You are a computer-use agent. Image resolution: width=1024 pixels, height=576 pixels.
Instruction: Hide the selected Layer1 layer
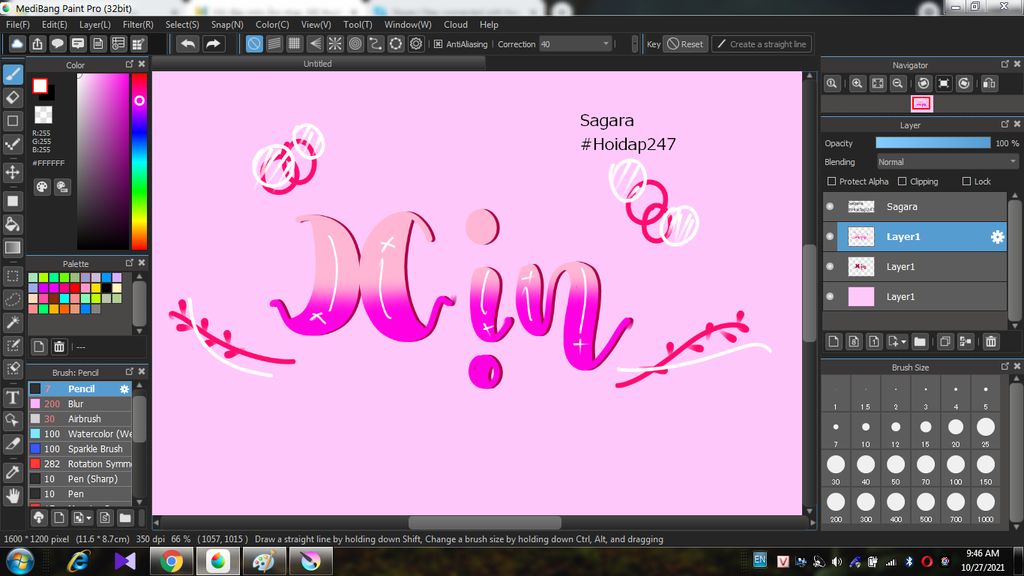point(830,236)
